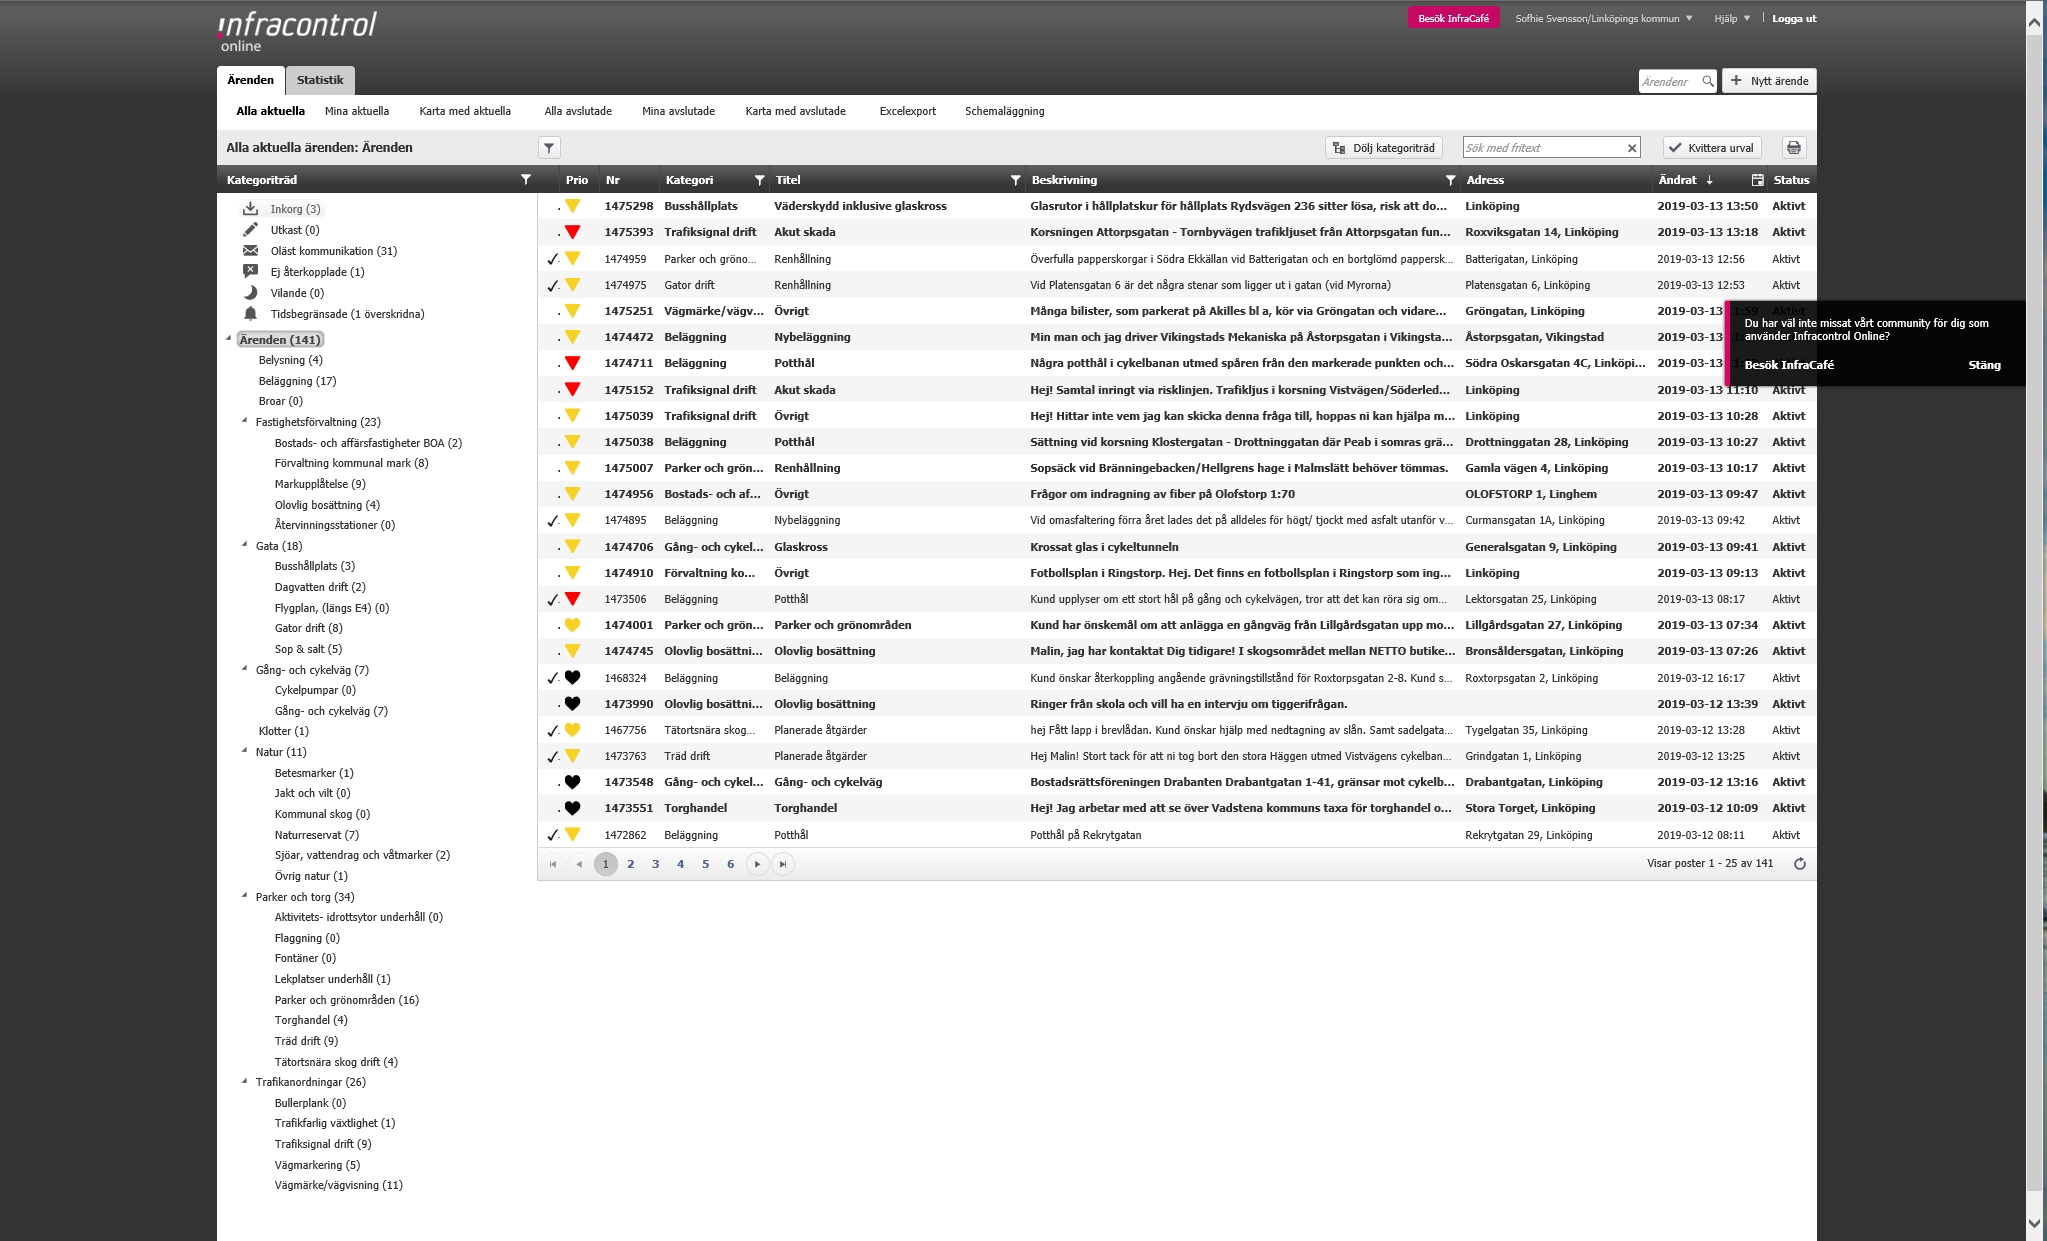Switch to the Statistik tab
2047x1241 pixels.
tap(320, 80)
